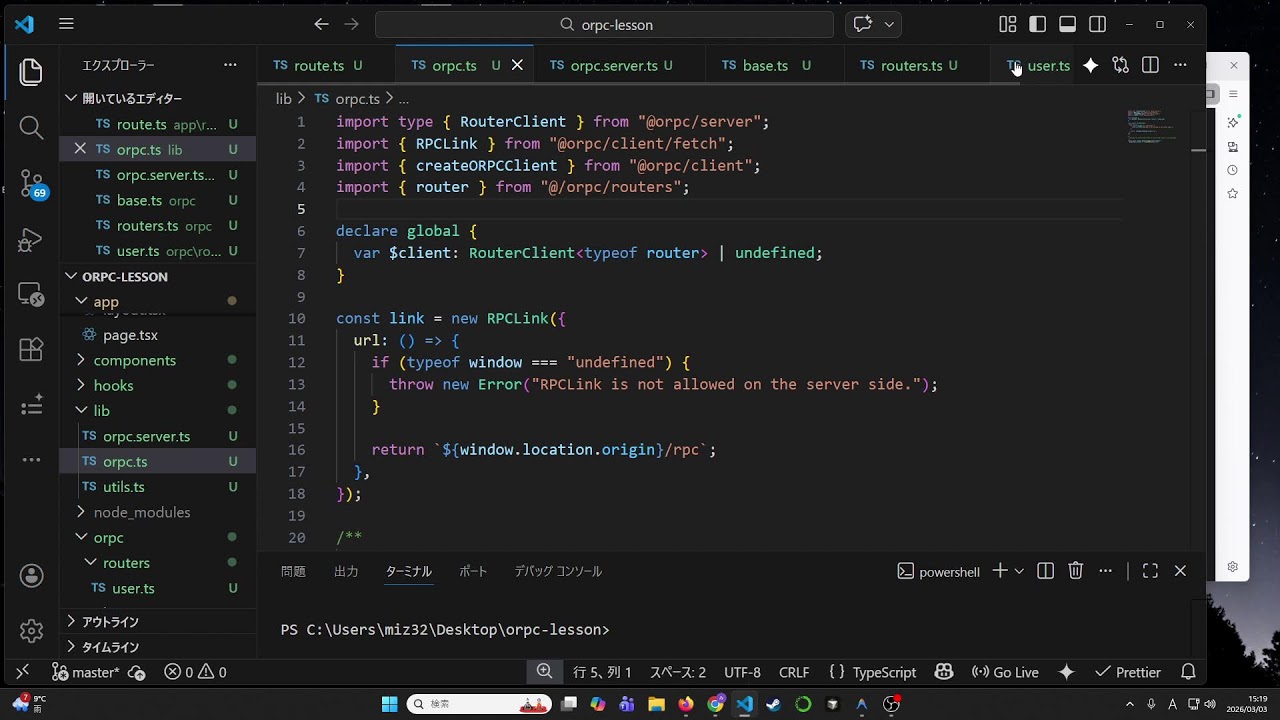Viewport: 1280px width, 720px height.
Task: Open the Explorer view in activity bar
Action: [31, 72]
